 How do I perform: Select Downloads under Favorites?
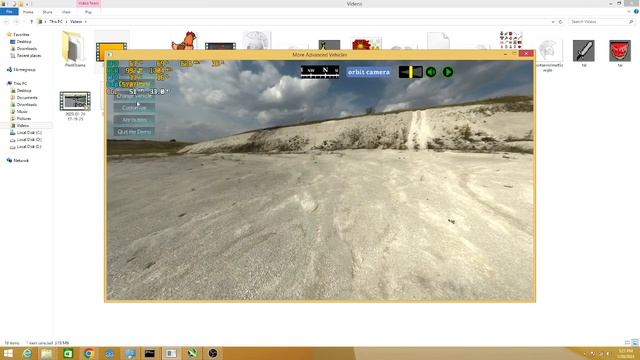pos(26,49)
